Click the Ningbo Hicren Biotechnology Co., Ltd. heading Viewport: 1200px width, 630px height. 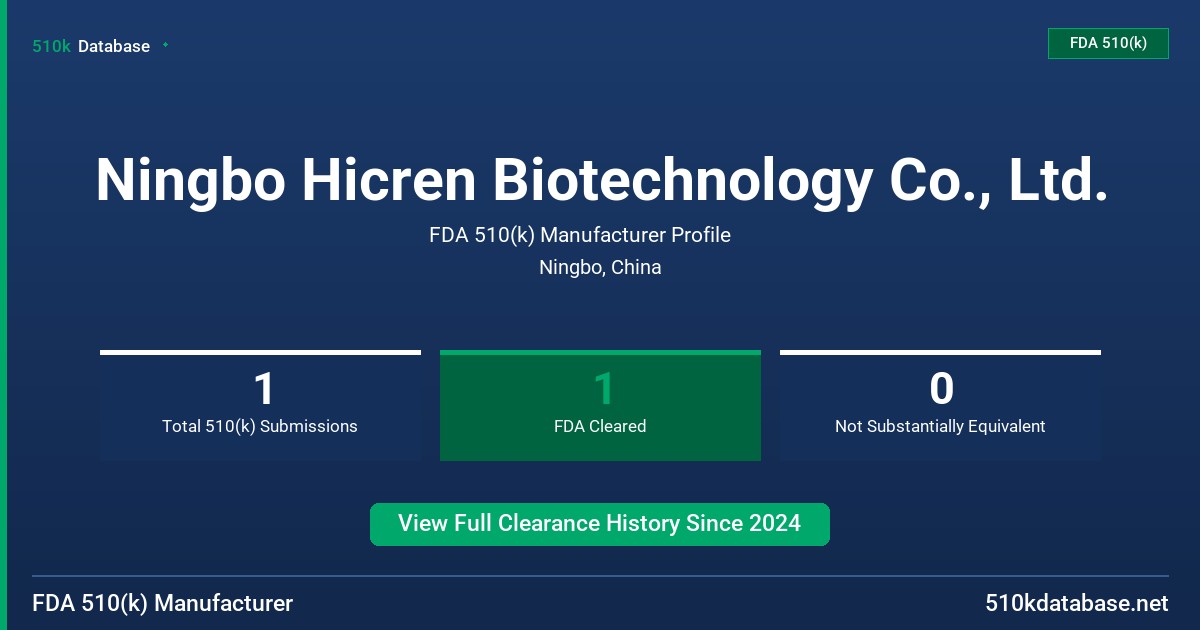601,180
